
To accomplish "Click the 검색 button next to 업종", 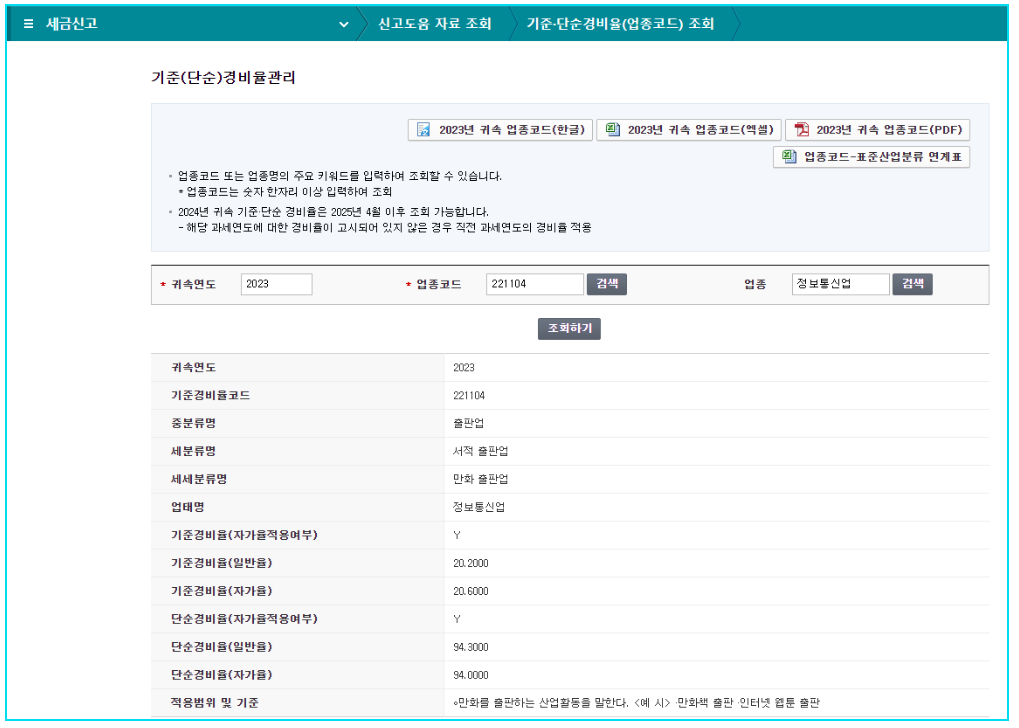I will [x=911, y=284].
